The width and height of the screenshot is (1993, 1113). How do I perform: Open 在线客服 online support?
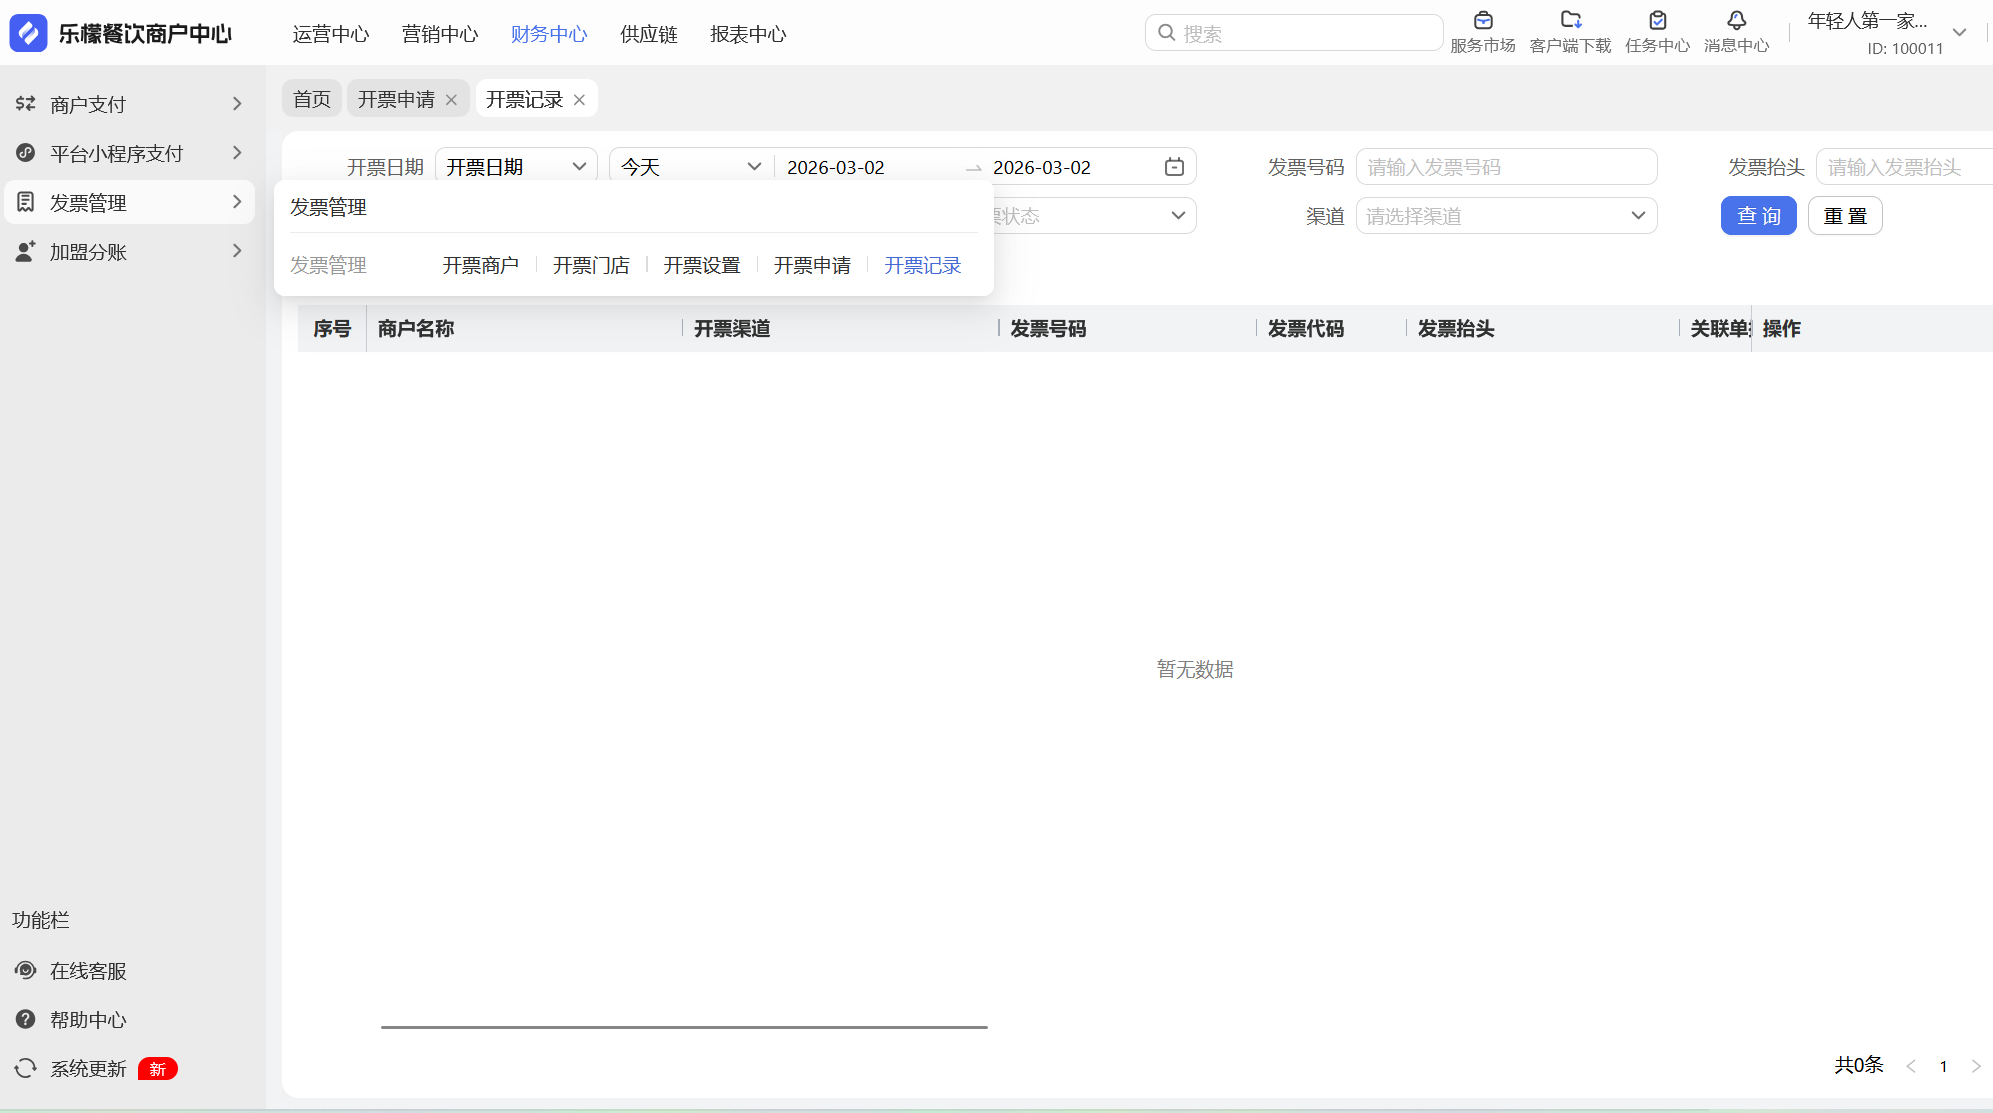coord(88,971)
